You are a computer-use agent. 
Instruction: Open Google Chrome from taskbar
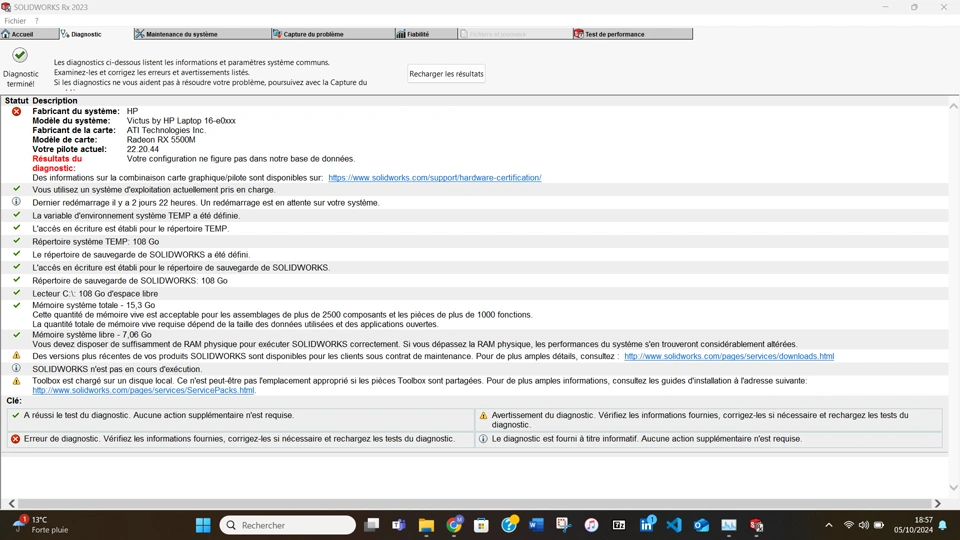pos(454,525)
